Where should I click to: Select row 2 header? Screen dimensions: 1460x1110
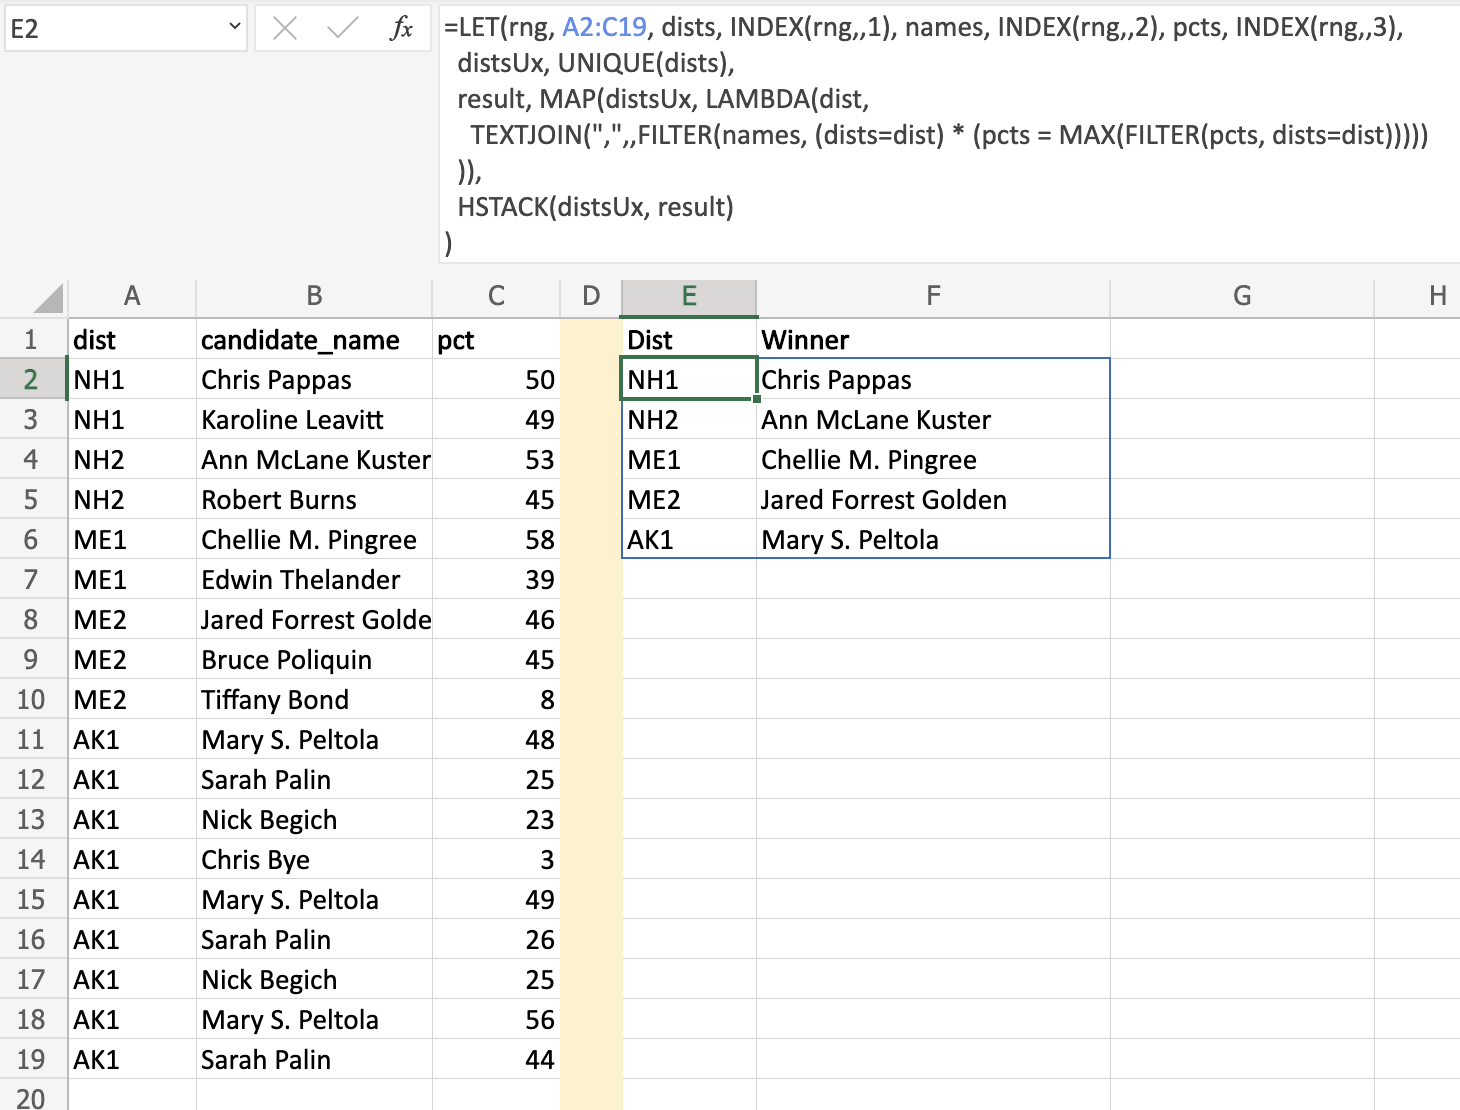[x=32, y=380]
